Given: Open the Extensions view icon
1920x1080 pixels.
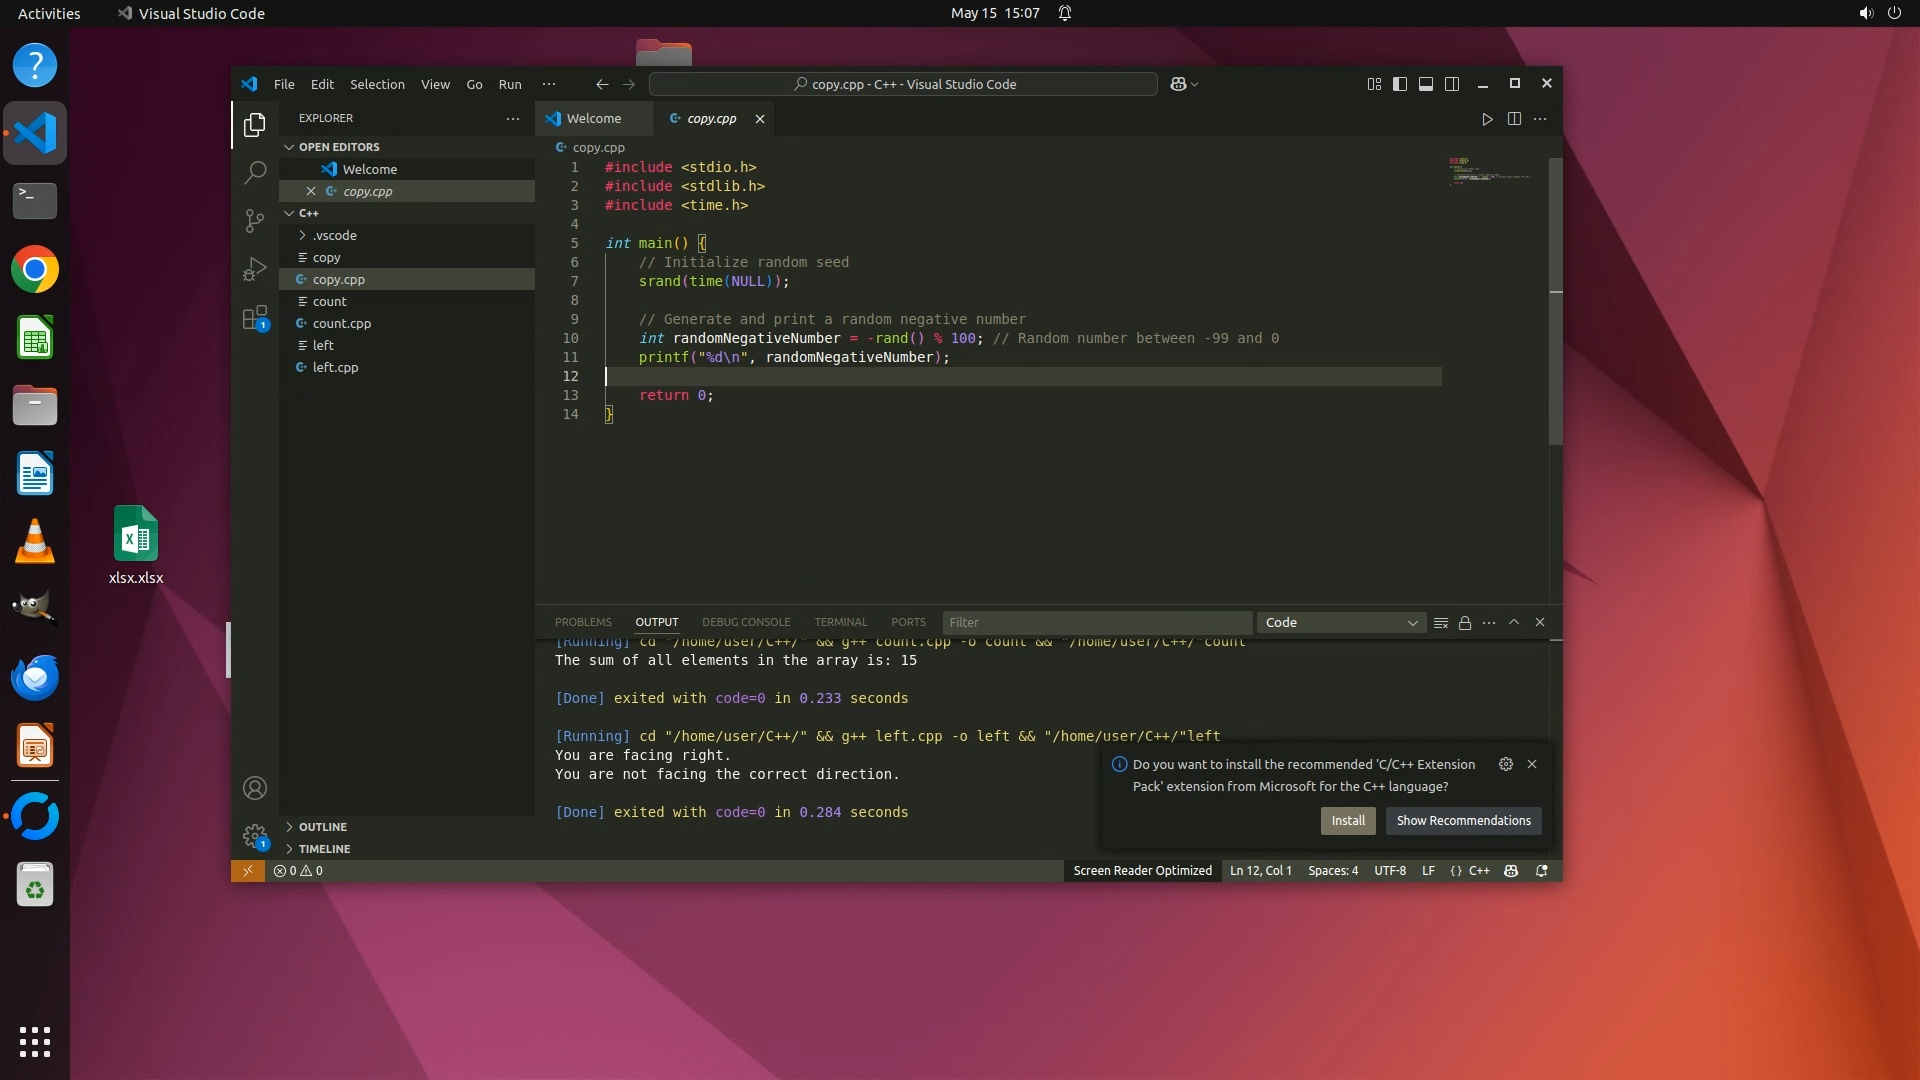Looking at the screenshot, I should tap(255, 318).
